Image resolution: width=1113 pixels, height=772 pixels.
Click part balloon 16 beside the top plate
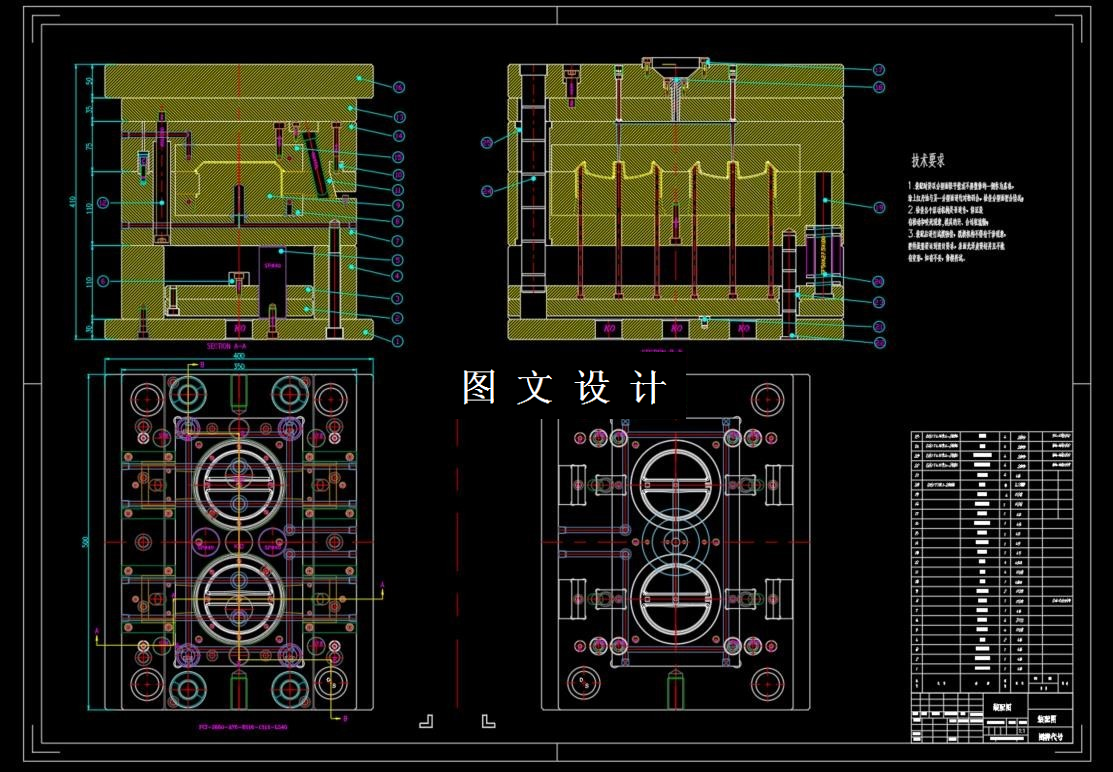[x=398, y=88]
